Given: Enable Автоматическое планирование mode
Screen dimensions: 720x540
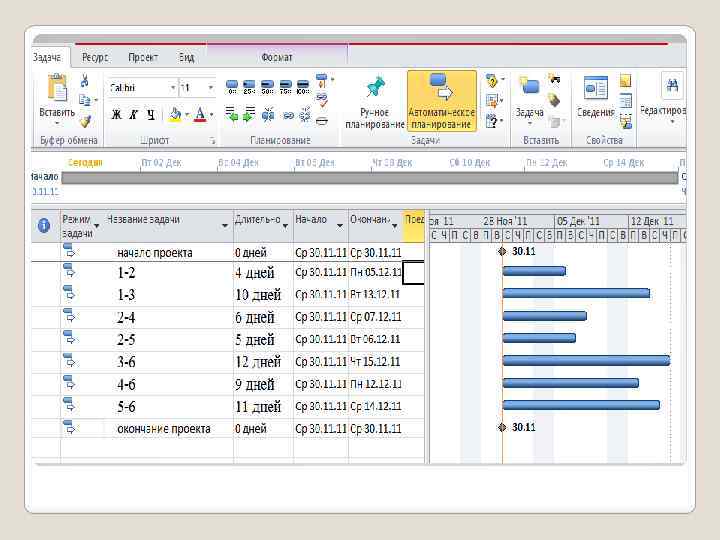Looking at the screenshot, I should coord(441,88).
